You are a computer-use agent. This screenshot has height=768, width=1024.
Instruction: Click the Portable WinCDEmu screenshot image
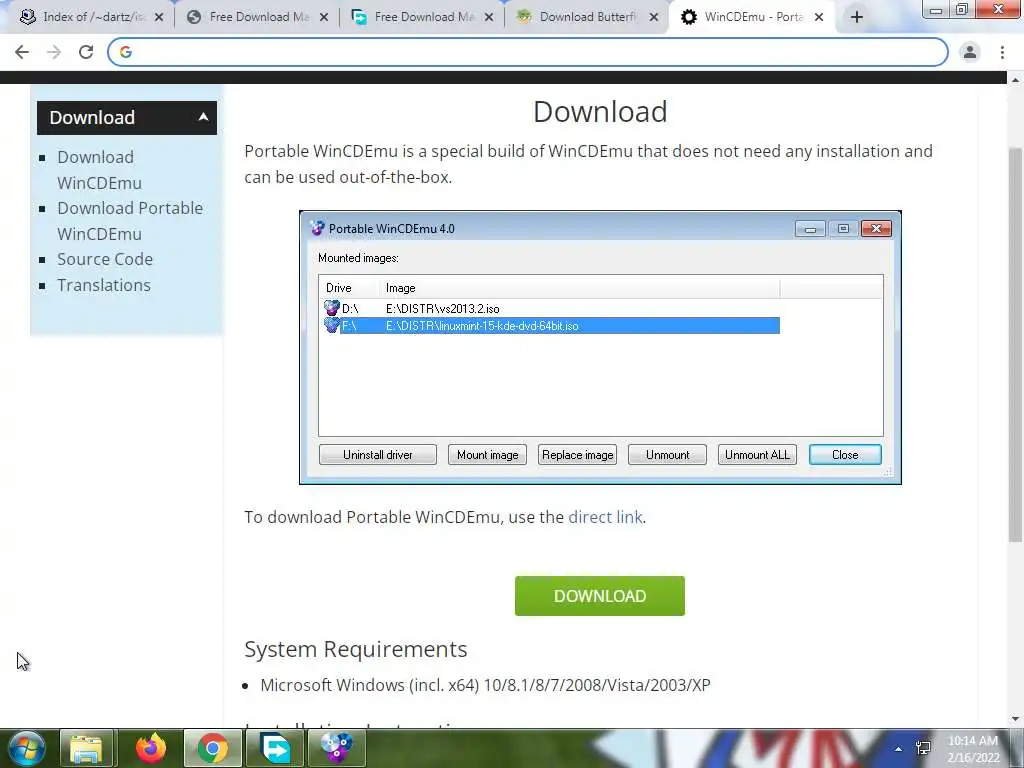tap(600, 347)
